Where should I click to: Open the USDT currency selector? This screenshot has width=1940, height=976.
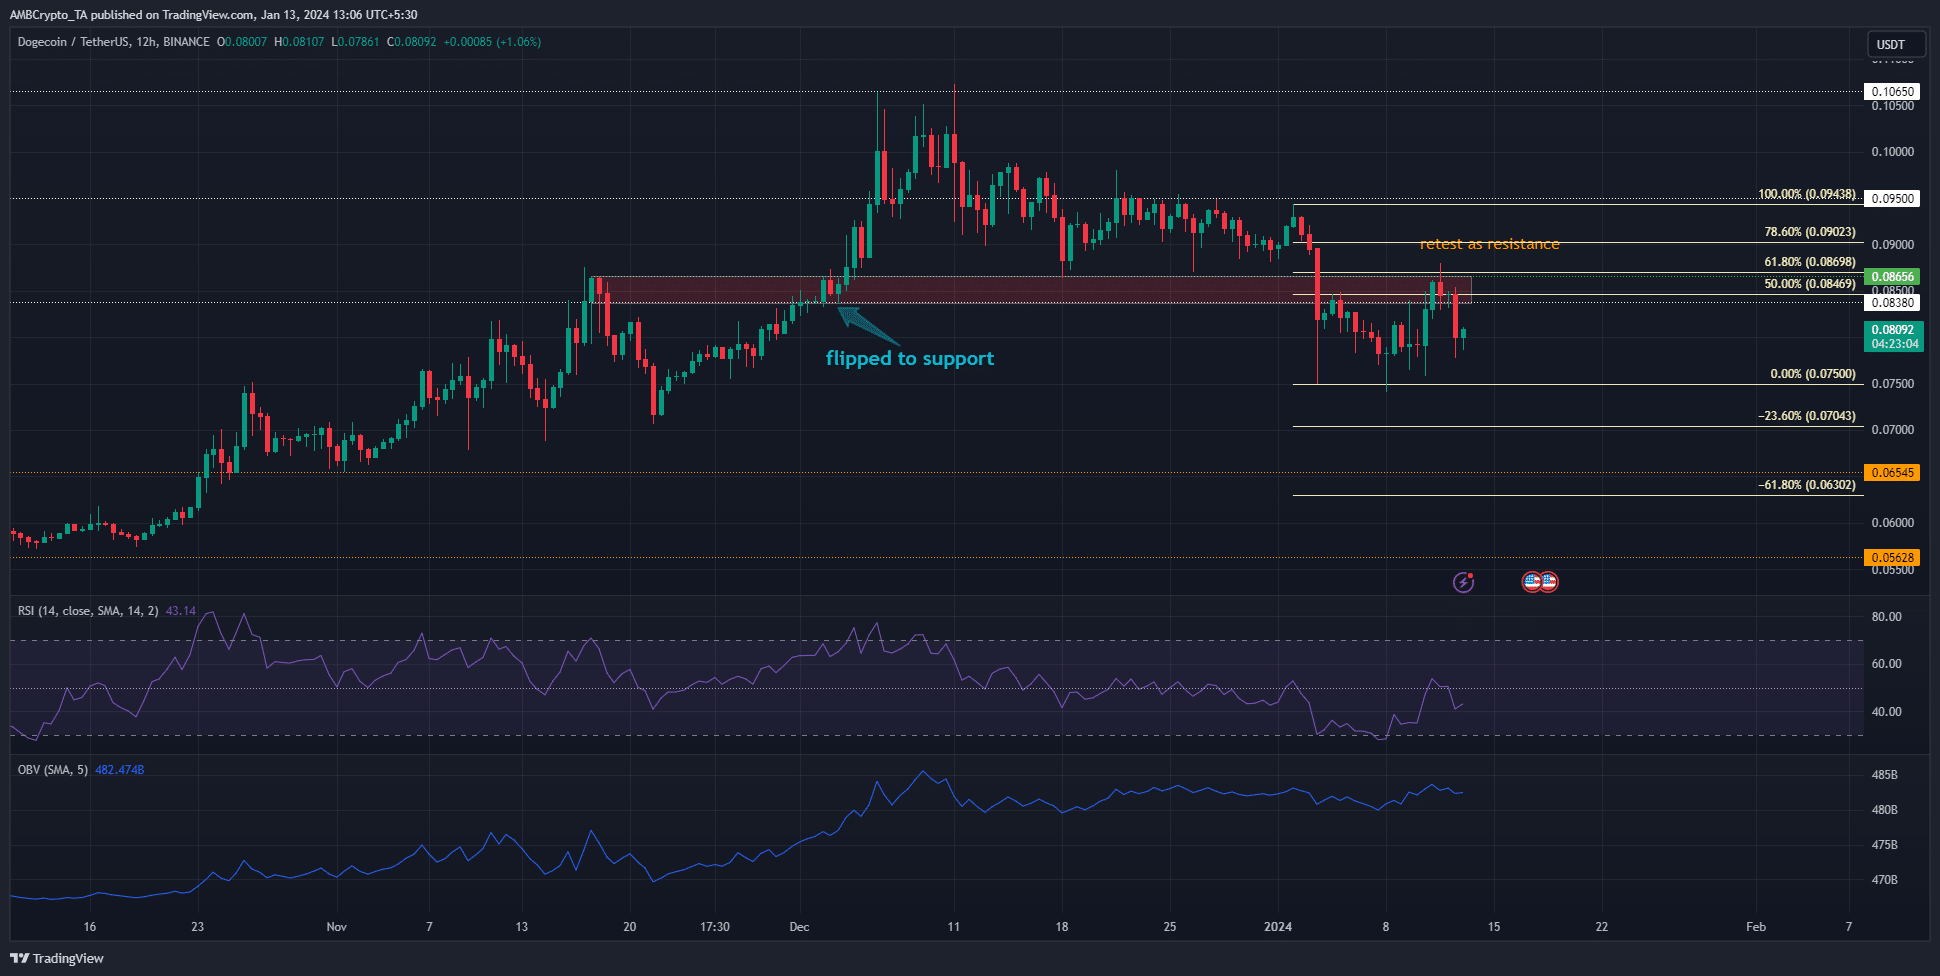coord(1895,44)
